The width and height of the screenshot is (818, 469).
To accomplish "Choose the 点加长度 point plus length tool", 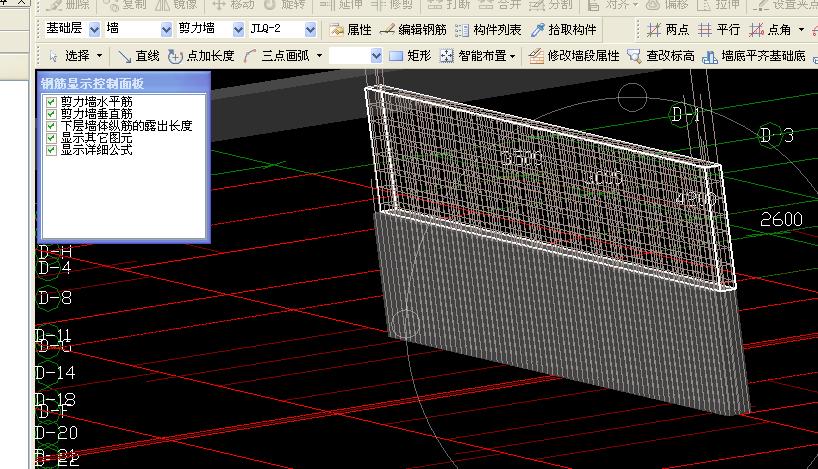I will (201, 55).
